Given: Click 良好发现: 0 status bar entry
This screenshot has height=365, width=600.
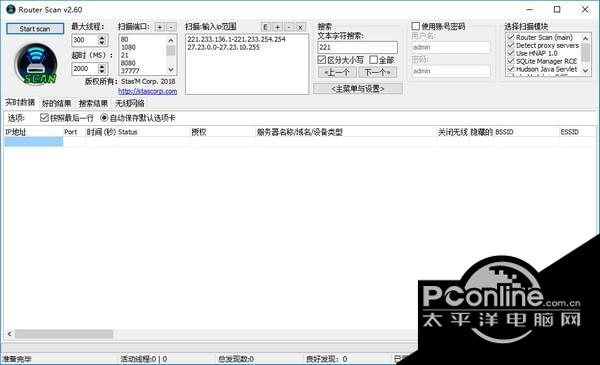Looking at the screenshot, I should (x=326, y=359).
